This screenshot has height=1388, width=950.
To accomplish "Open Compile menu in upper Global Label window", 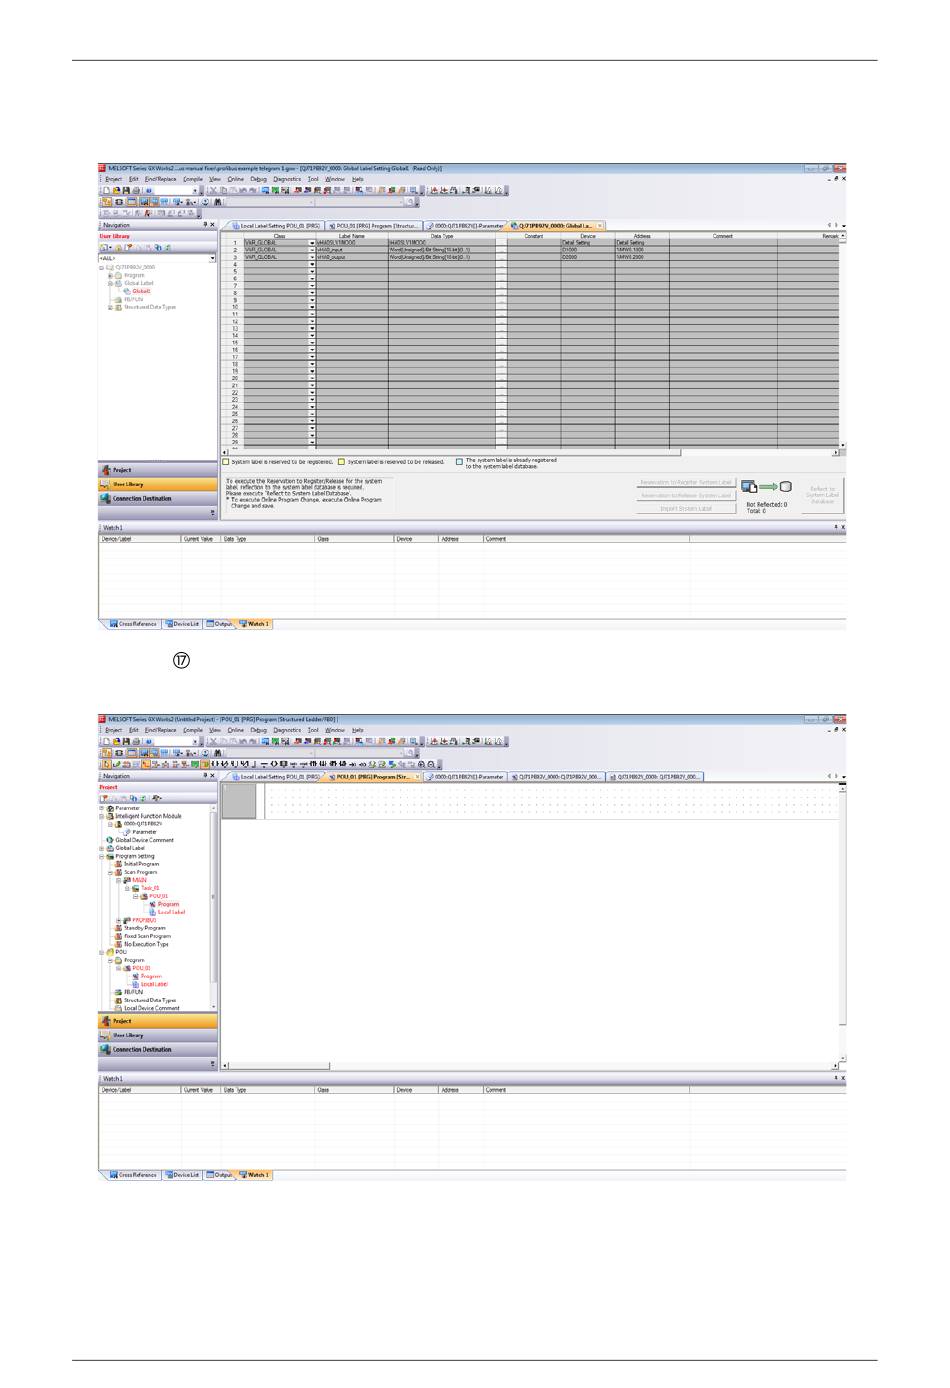I will pyautogui.click(x=193, y=179).
